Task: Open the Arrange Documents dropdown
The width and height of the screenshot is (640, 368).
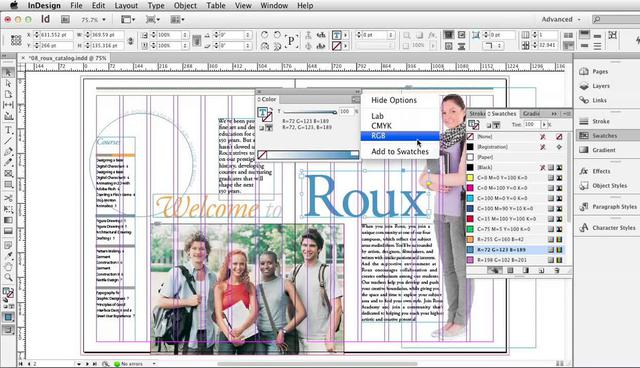Action: [x=177, y=19]
